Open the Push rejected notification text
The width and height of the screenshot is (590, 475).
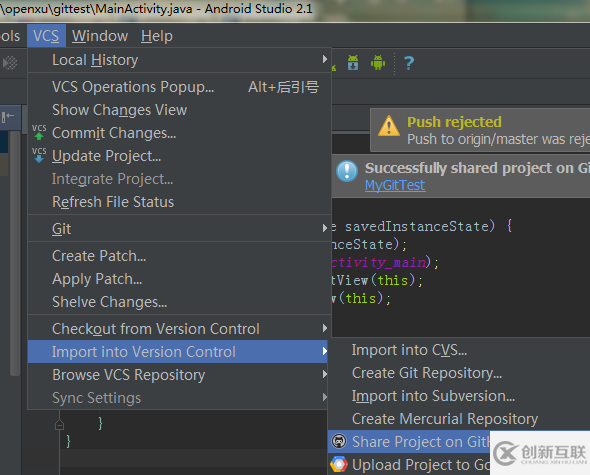pos(454,122)
